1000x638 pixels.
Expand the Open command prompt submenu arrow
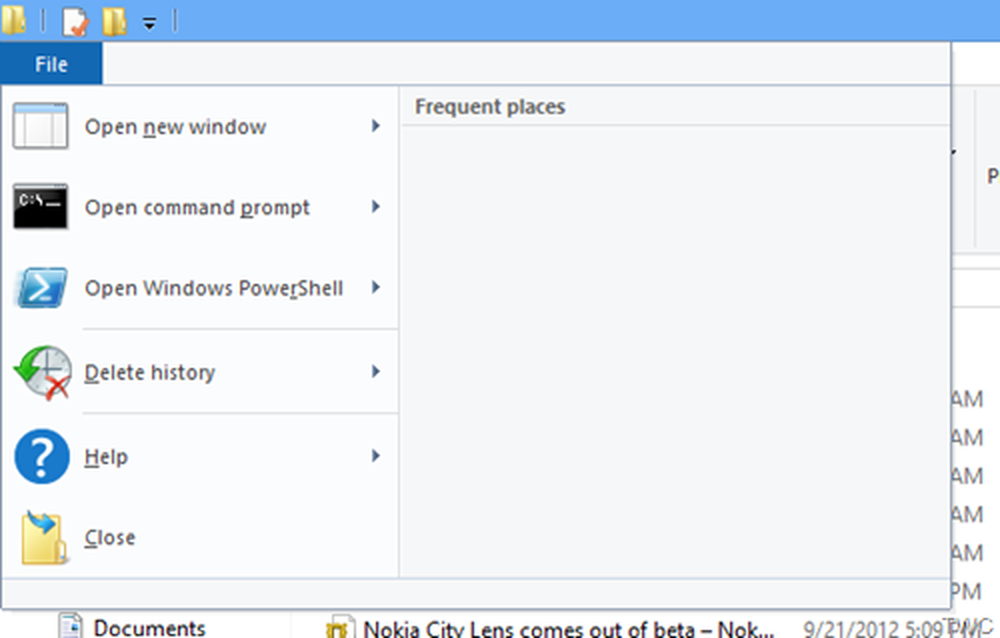(x=376, y=207)
